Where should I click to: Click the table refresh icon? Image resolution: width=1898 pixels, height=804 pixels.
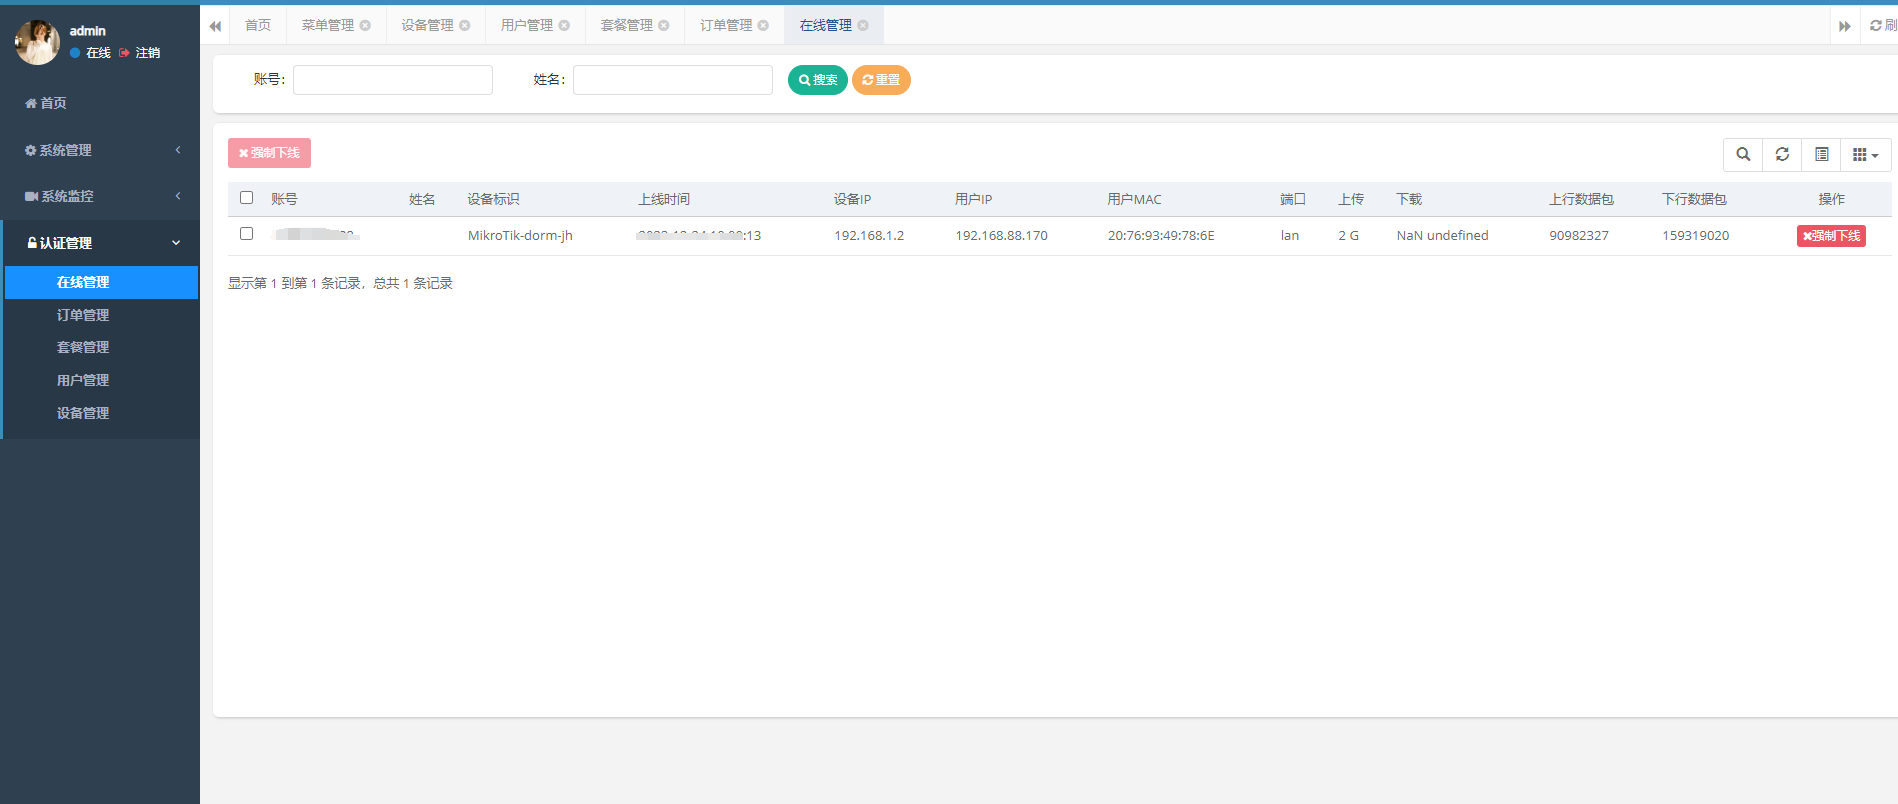click(1782, 155)
